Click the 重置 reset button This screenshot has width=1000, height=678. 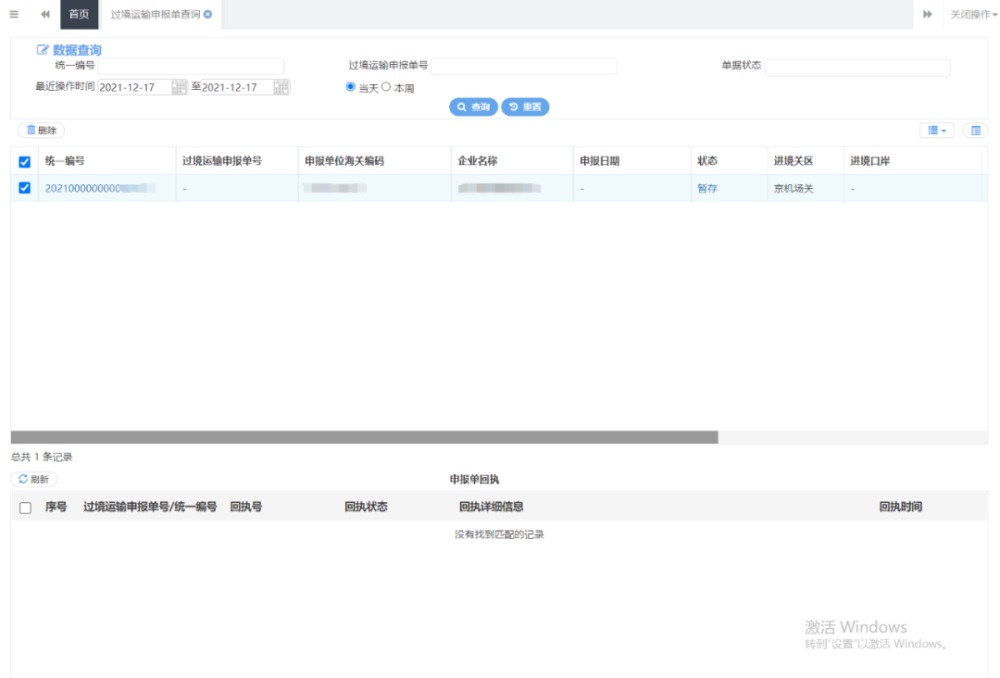click(525, 107)
